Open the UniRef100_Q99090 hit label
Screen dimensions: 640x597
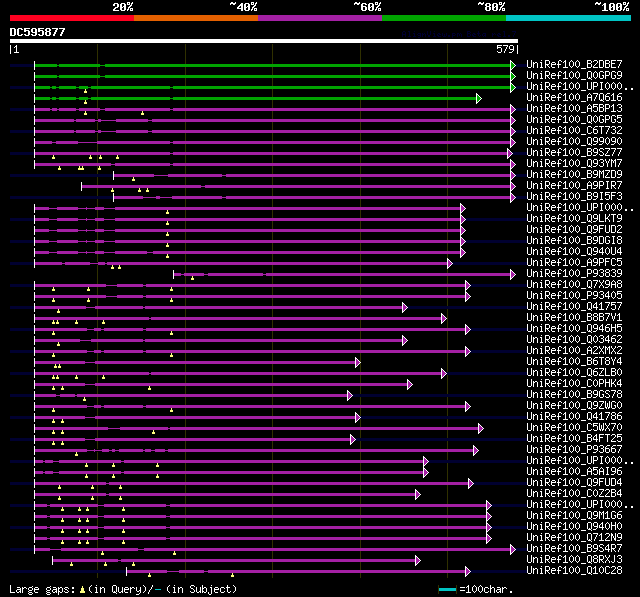pyautogui.click(x=574, y=142)
